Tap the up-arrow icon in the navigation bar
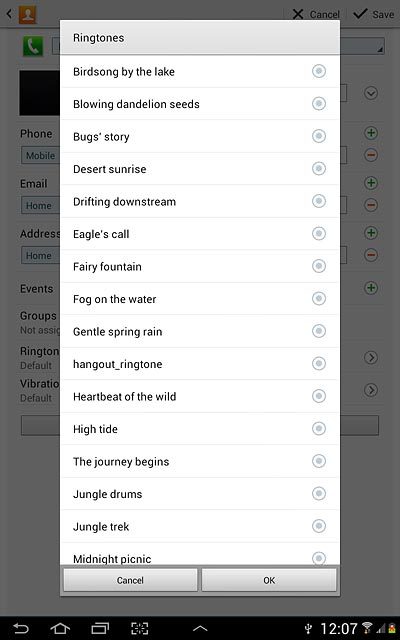 click(x=200, y=628)
